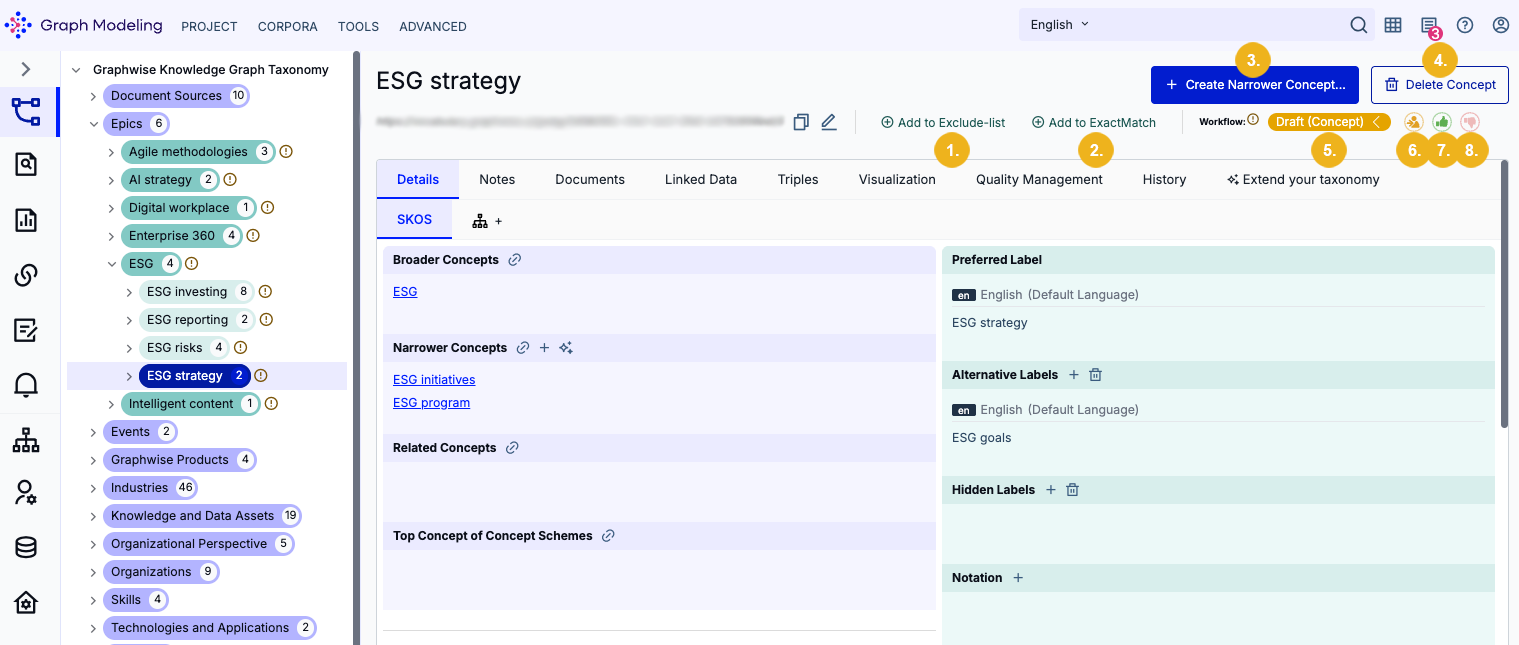The height and width of the screenshot is (645, 1519).
Task: Add a schema with hierarchy plus tab
Action: tap(488, 220)
